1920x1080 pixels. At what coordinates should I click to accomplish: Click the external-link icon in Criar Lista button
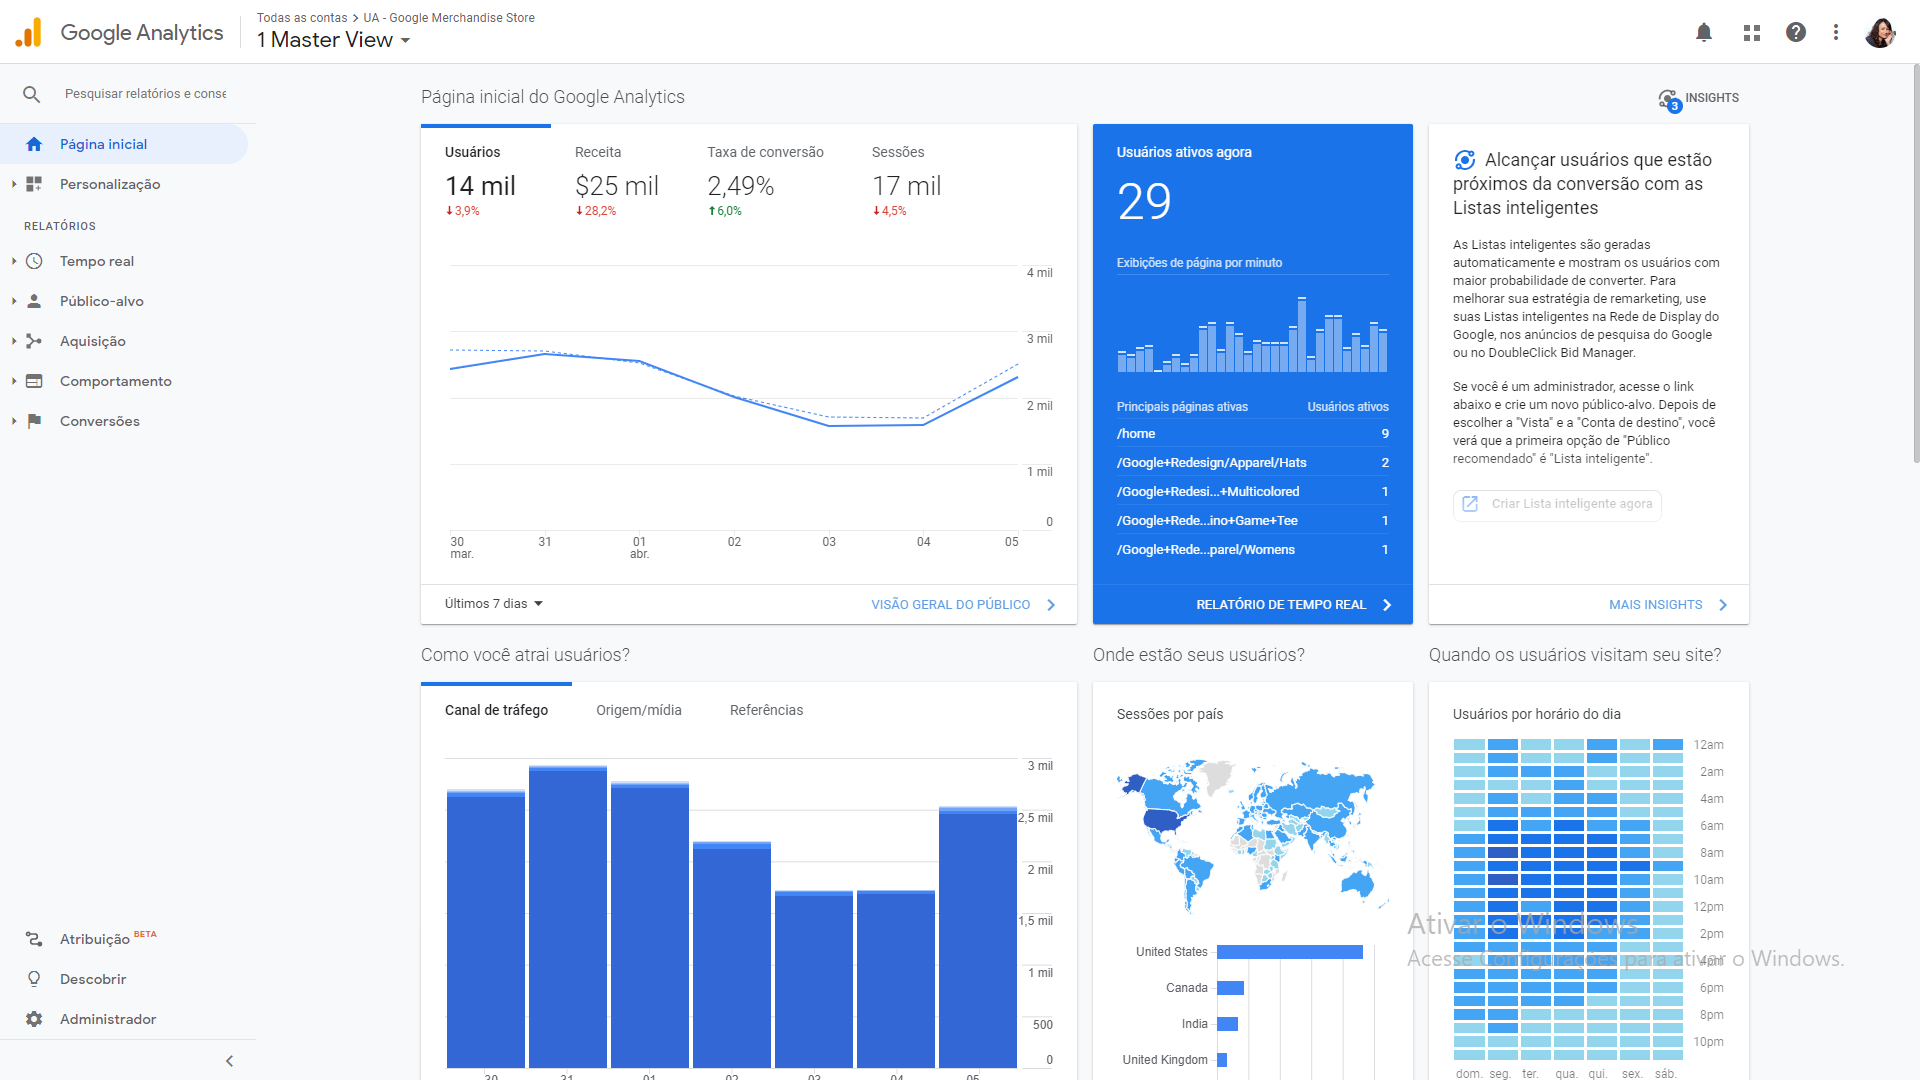(x=1470, y=504)
